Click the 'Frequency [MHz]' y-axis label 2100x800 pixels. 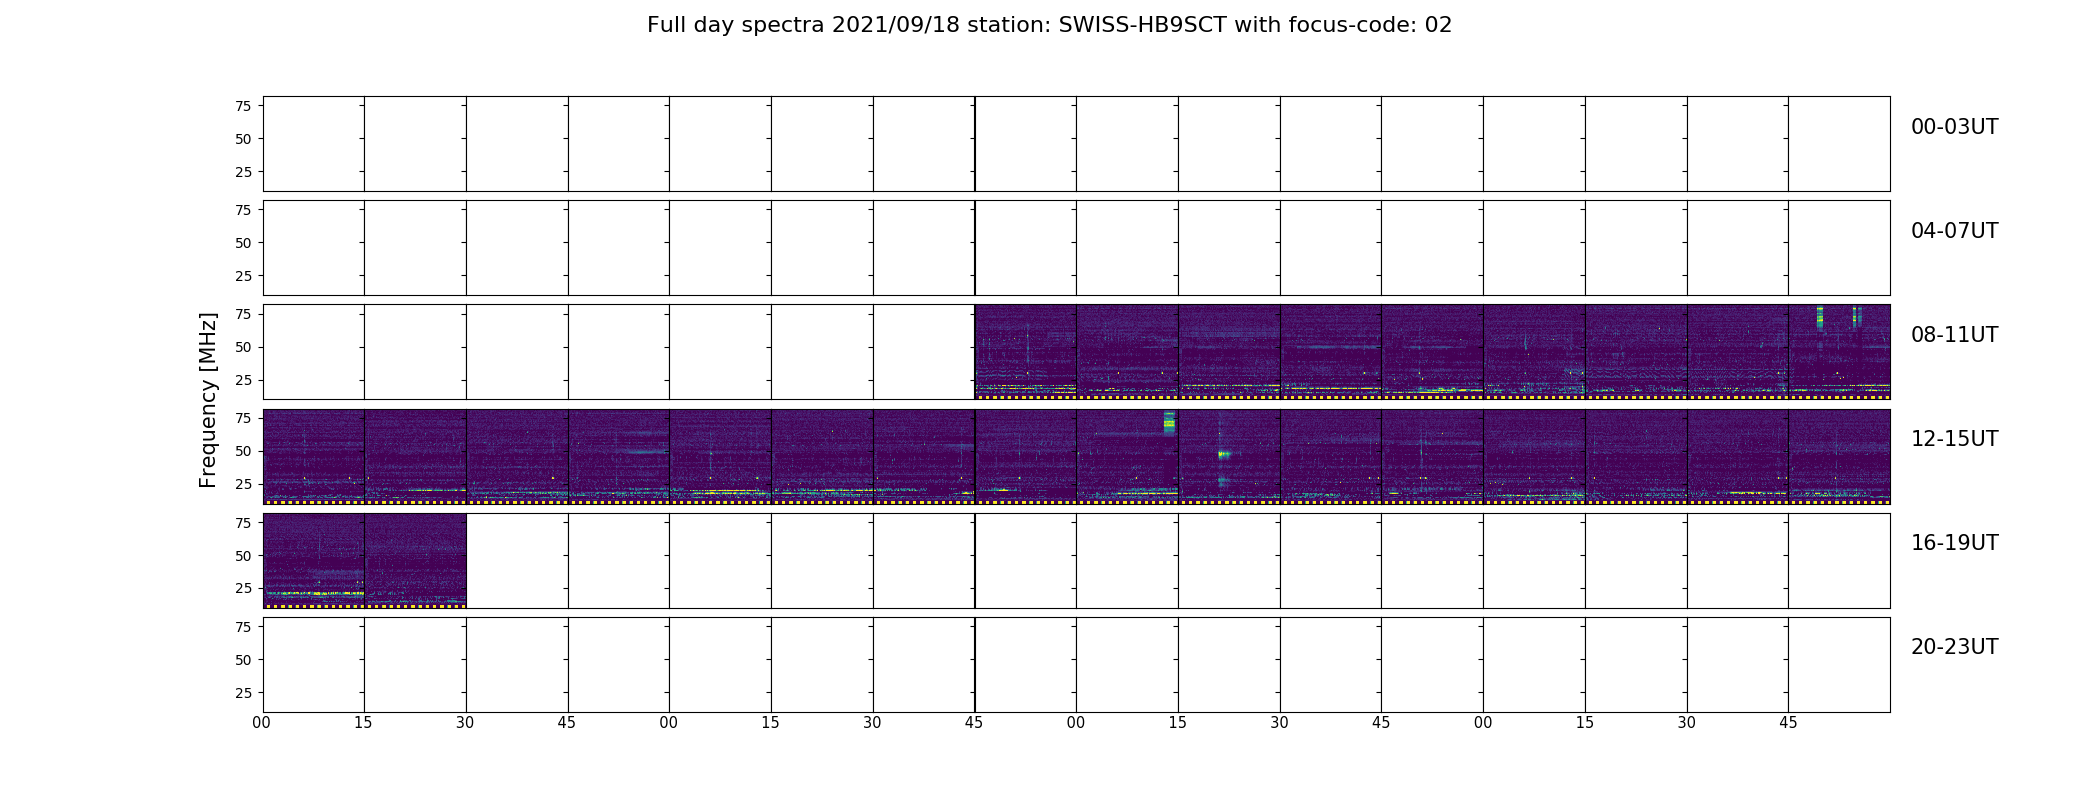[208, 400]
